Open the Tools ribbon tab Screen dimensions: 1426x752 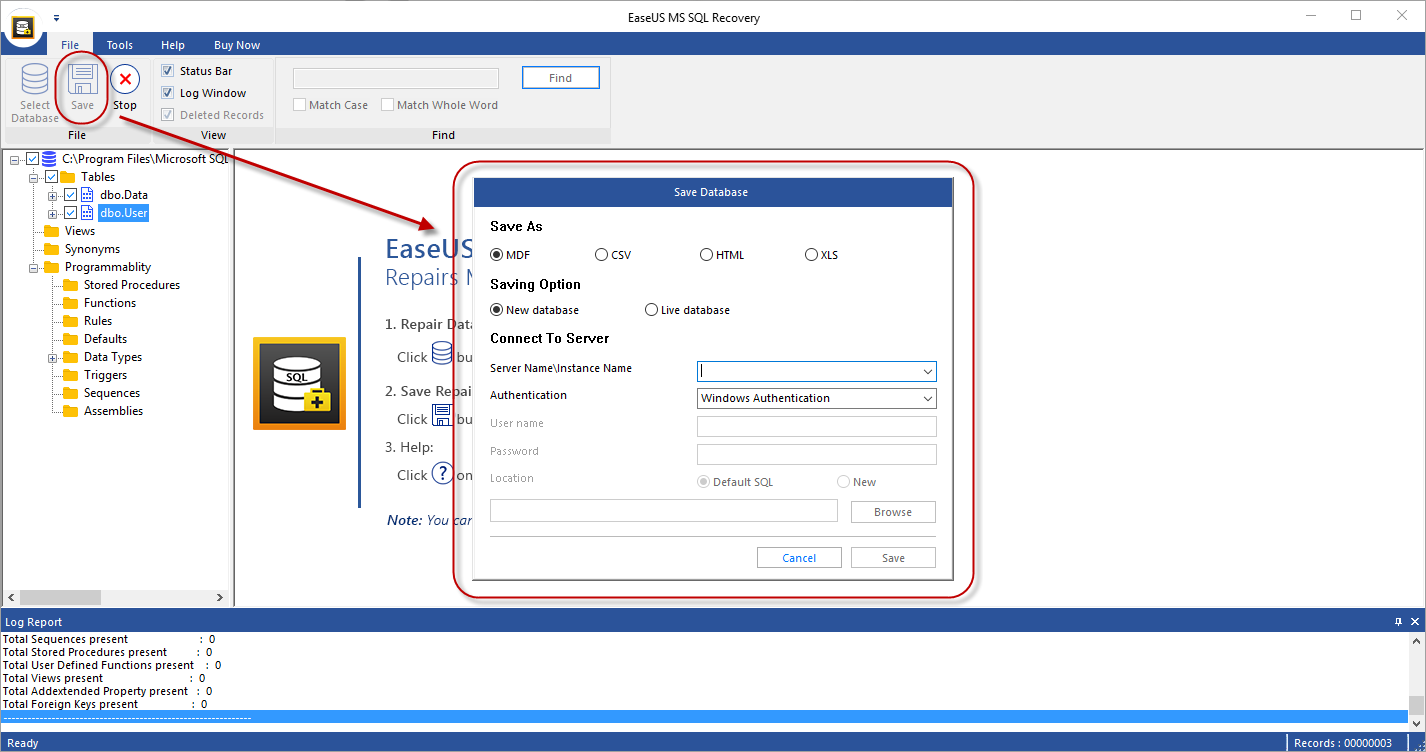[120, 45]
